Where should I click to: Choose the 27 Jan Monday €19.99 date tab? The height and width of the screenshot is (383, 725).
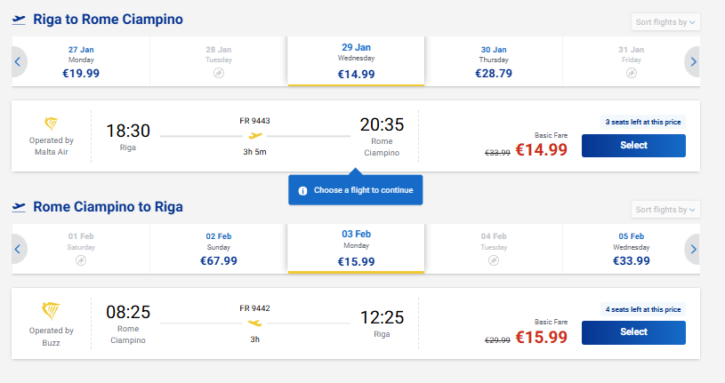coord(81,62)
